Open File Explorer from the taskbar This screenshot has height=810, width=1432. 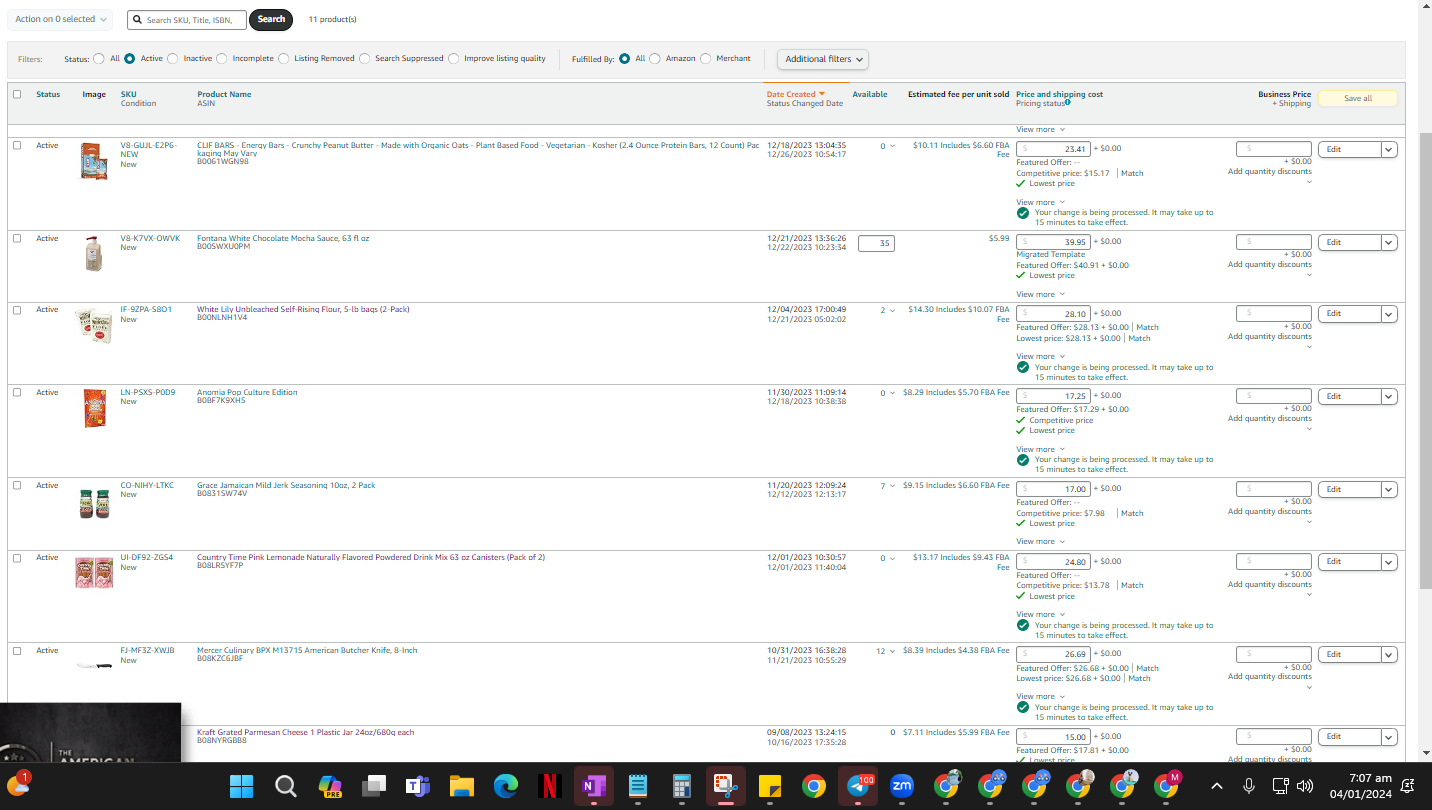pos(461,786)
